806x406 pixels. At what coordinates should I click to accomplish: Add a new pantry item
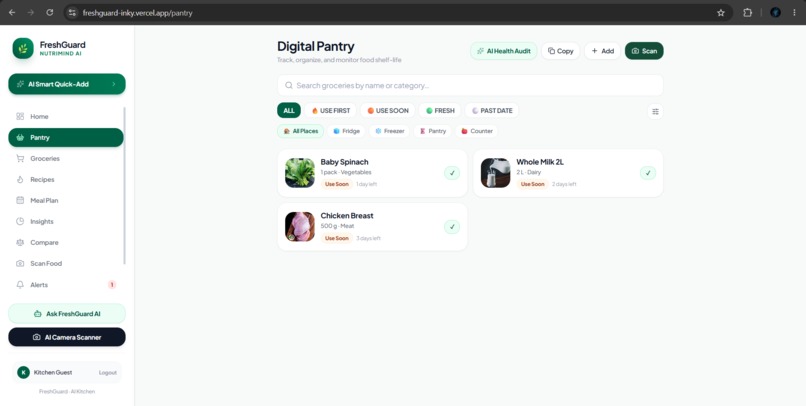602,51
